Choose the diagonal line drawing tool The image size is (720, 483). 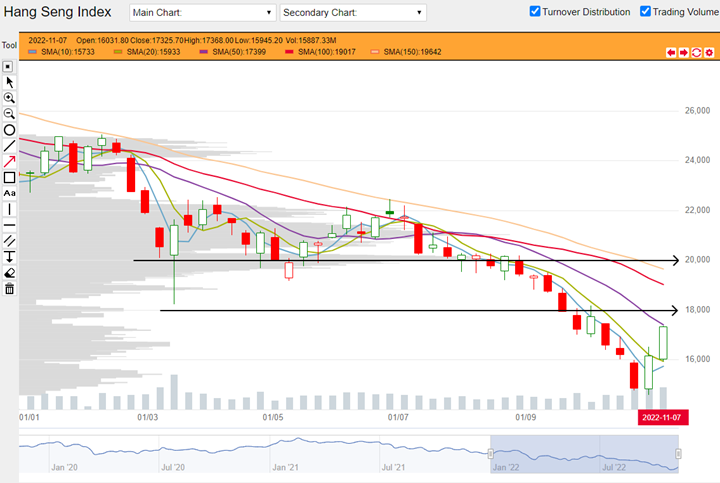point(9,146)
